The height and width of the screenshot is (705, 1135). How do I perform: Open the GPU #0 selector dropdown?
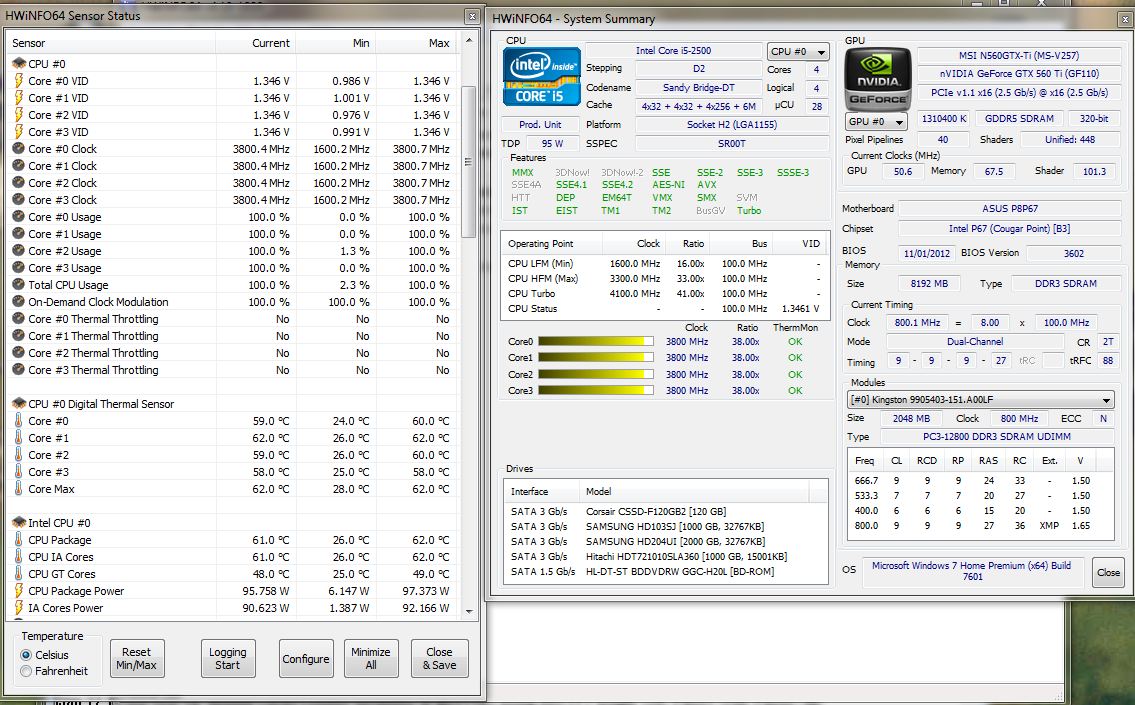[876, 122]
